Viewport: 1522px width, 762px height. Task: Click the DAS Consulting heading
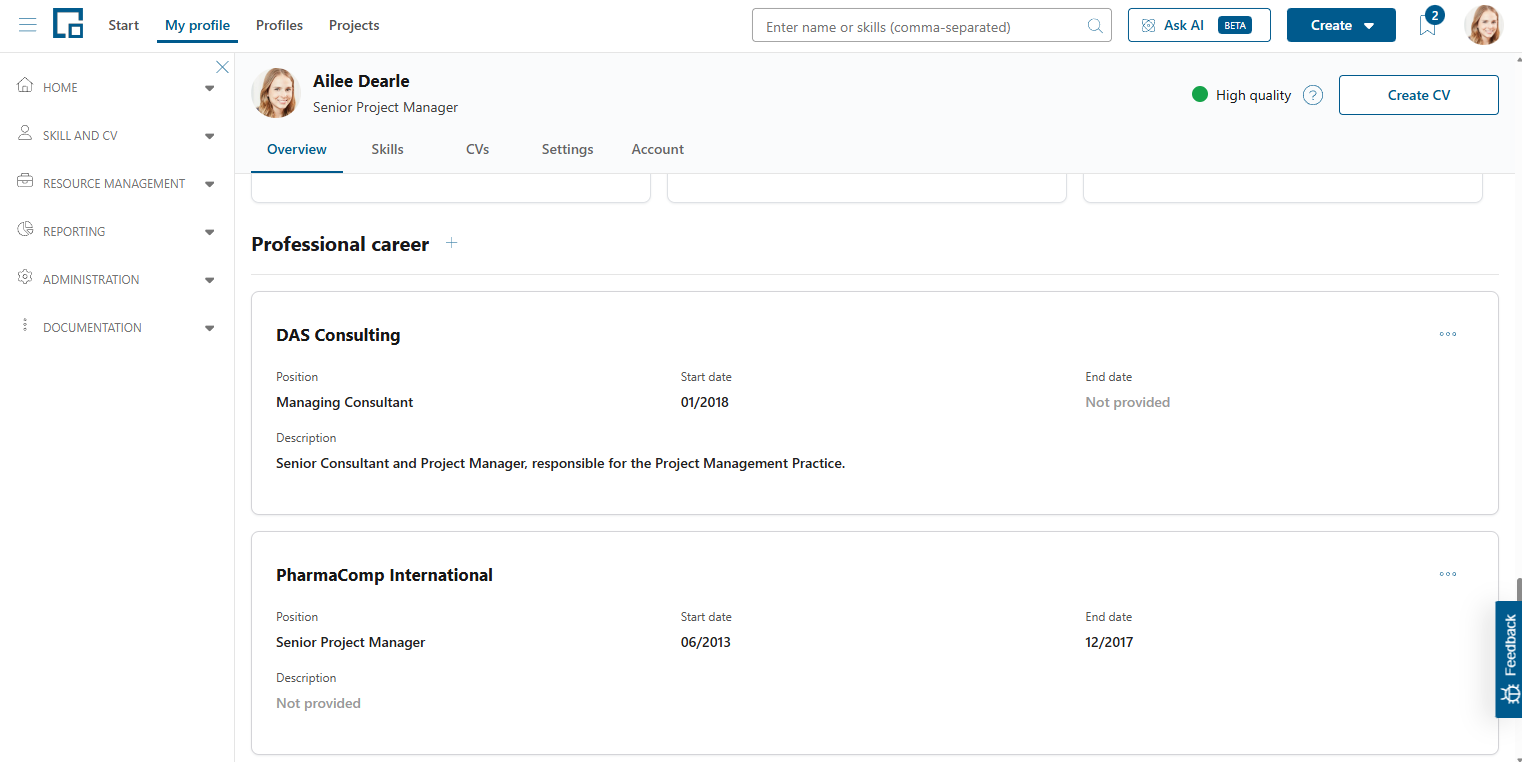coord(338,335)
